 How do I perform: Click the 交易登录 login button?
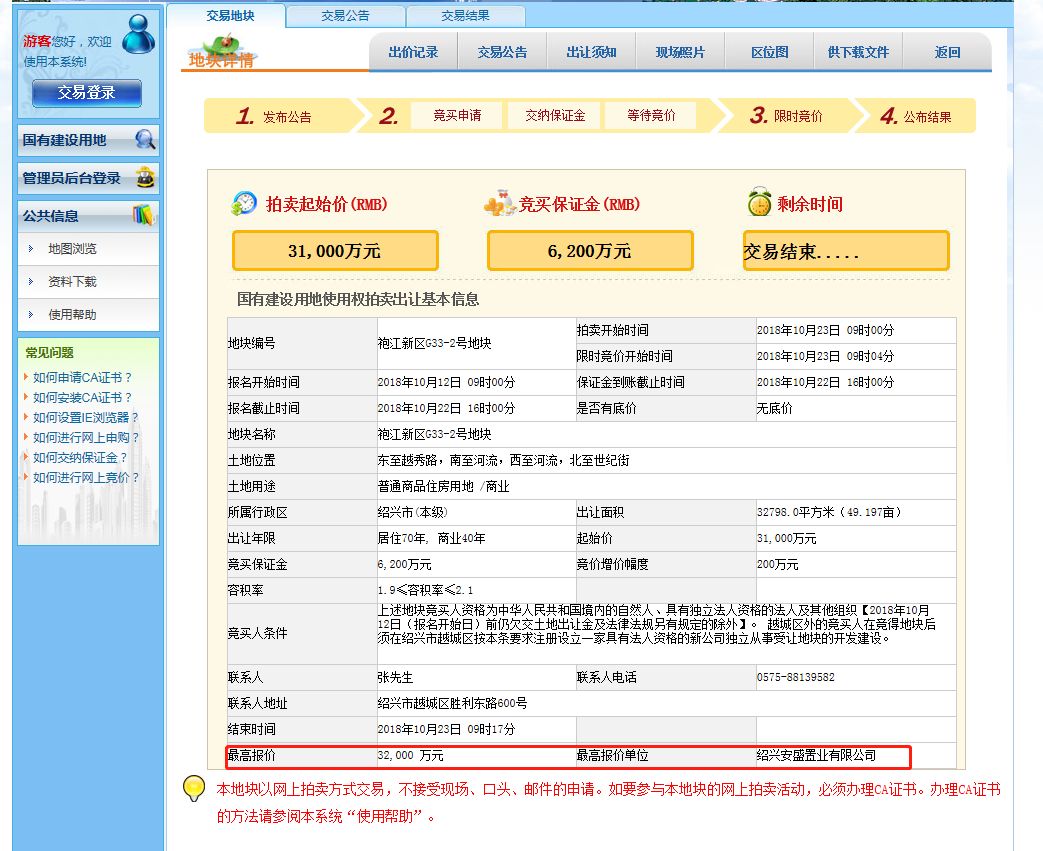pos(89,93)
